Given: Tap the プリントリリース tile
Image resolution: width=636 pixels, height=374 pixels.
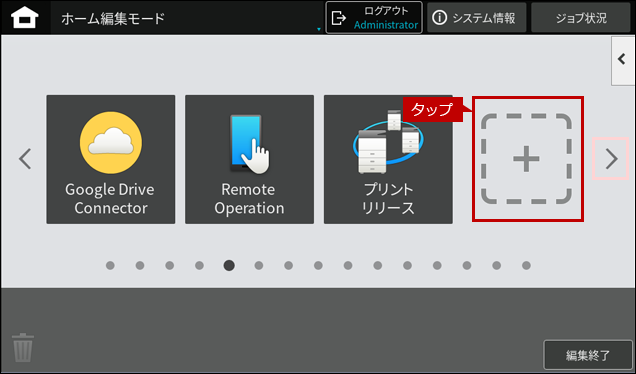Looking at the screenshot, I should (388, 159).
